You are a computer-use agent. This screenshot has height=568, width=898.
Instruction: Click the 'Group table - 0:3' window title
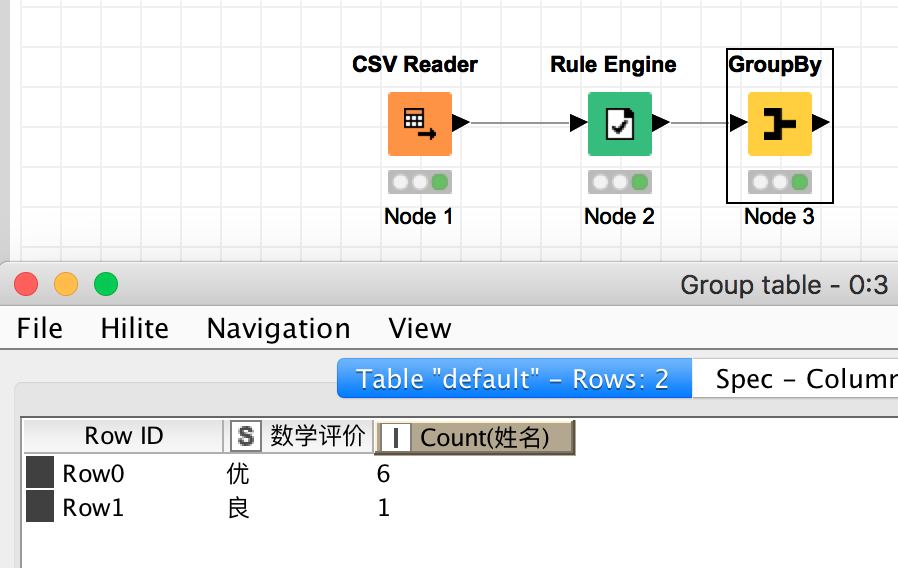784,285
